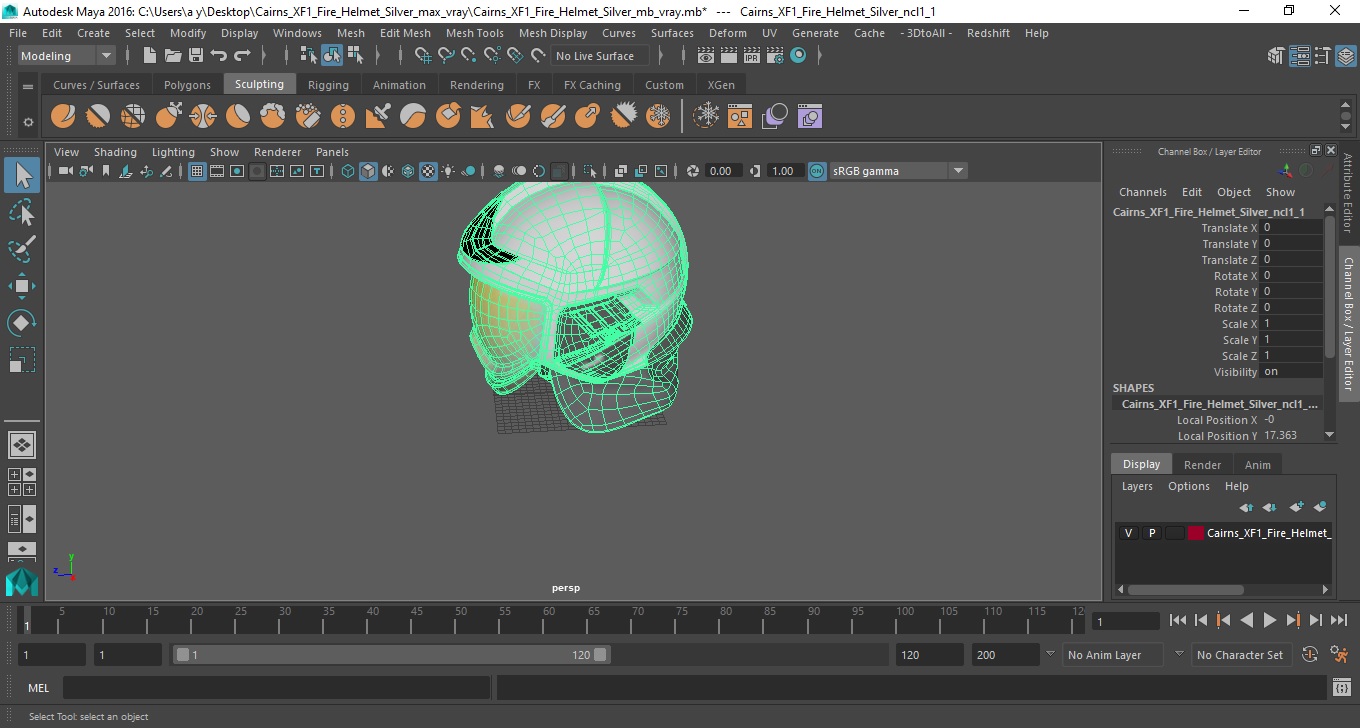Select the Lasso Select tool in toolbox
The image size is (1360, 728).
coord(22,212)
